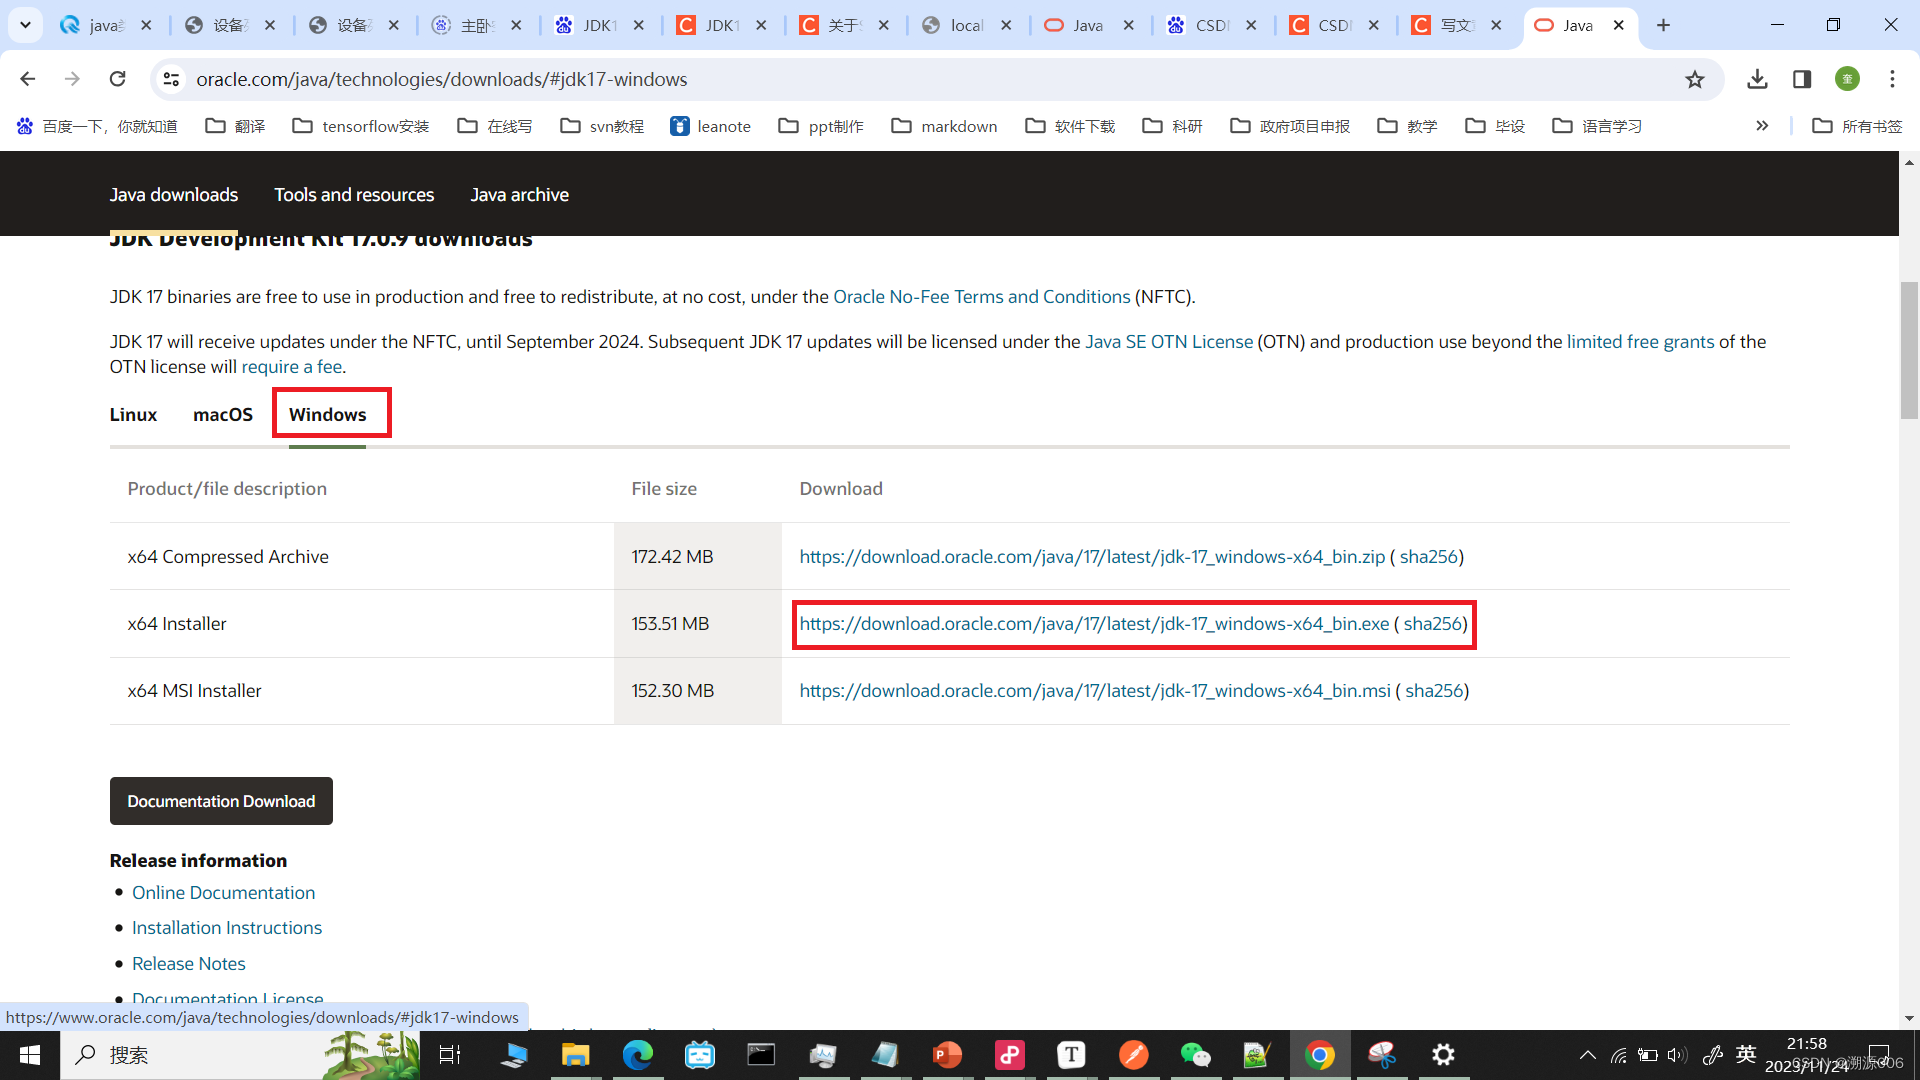Open the jdk-17_windows-x64_bin.exe download link
The height and width of the screenshot is (1080, 1920).
[1092, 623]
